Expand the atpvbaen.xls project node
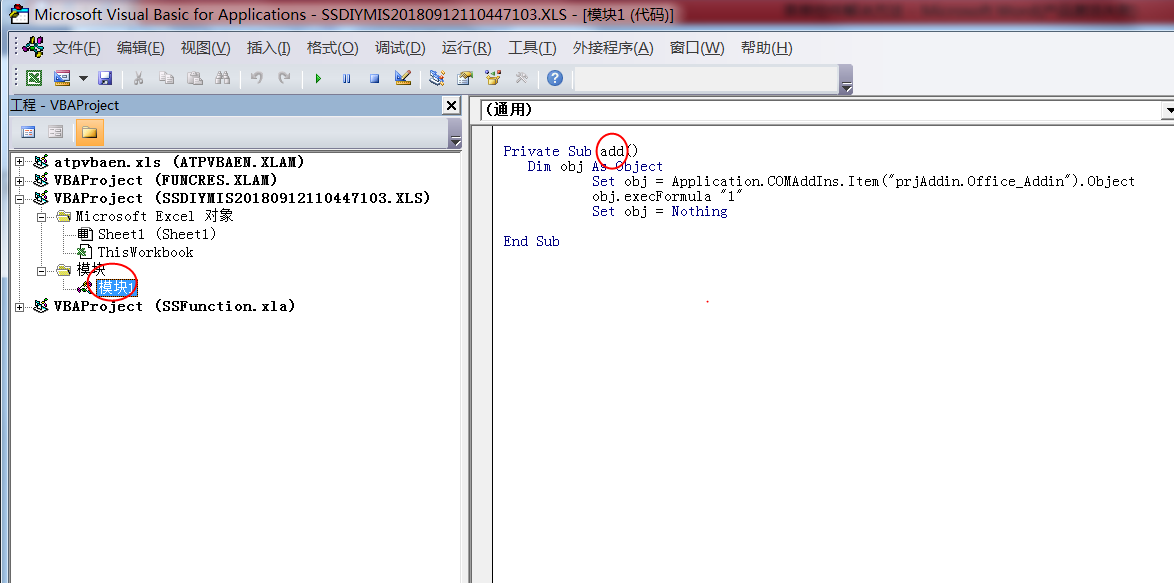The height and width of the screenshot is (583, 1174). [19, 162]
